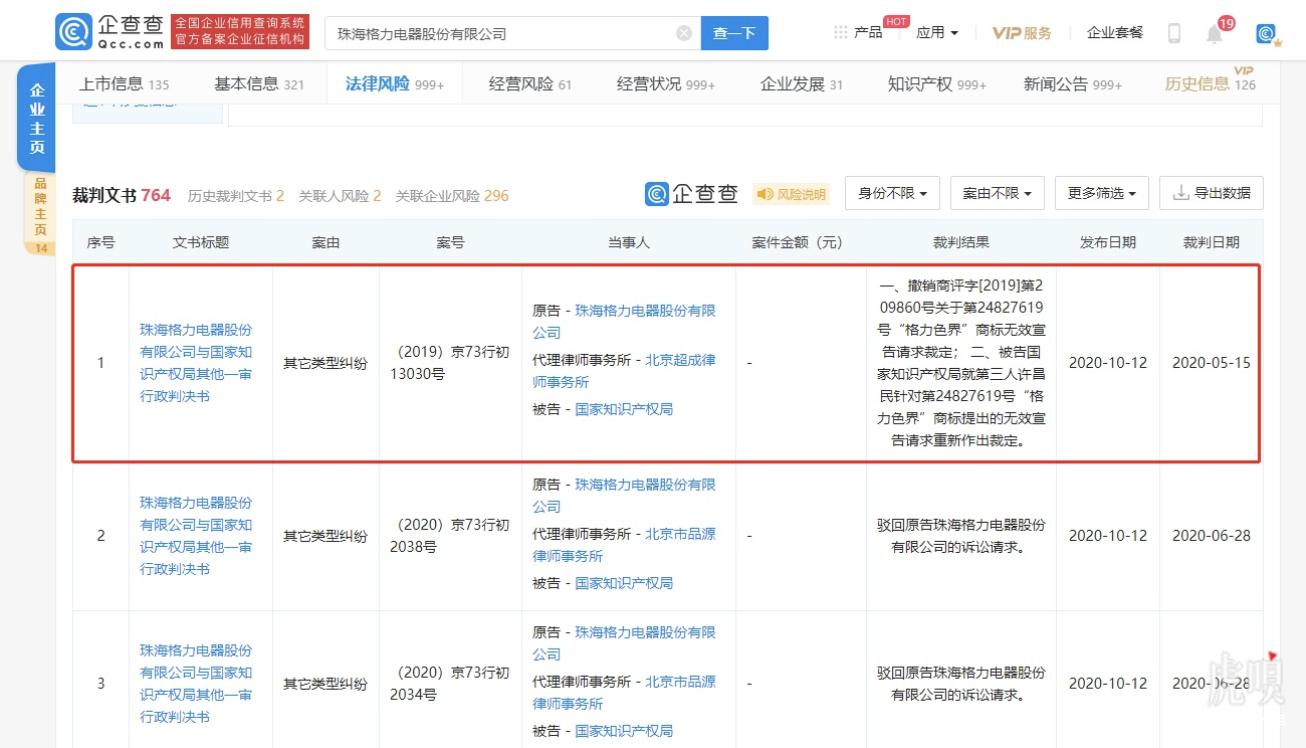Open row 1 defendant 国家知识产权局 link

[624, 409]
